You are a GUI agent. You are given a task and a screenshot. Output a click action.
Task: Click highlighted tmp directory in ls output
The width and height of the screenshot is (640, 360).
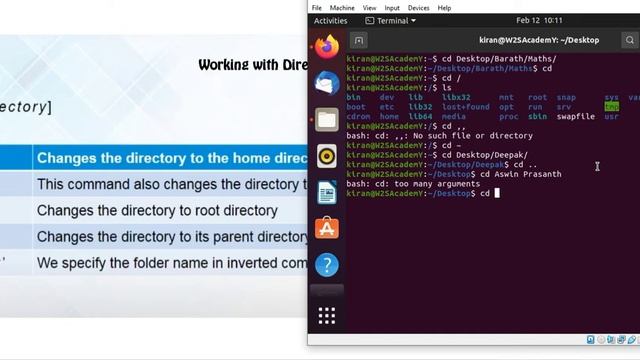point(611,107)
